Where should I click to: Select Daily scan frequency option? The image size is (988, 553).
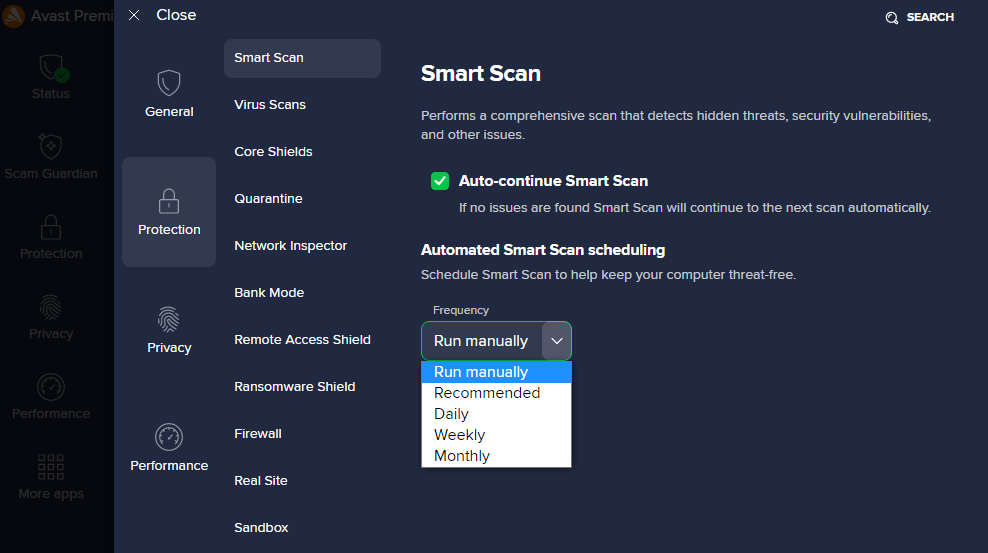tap(451, 414)
